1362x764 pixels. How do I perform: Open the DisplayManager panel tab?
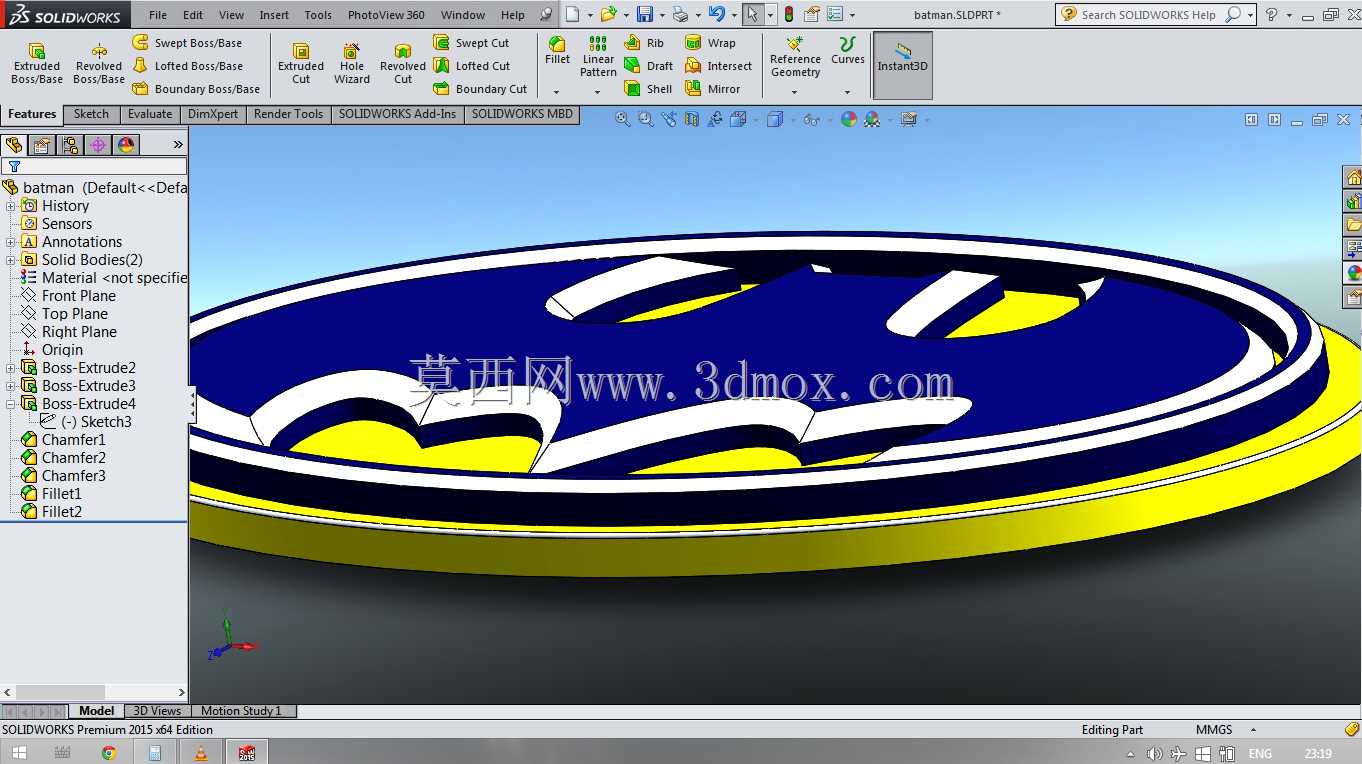click(126, 145)
